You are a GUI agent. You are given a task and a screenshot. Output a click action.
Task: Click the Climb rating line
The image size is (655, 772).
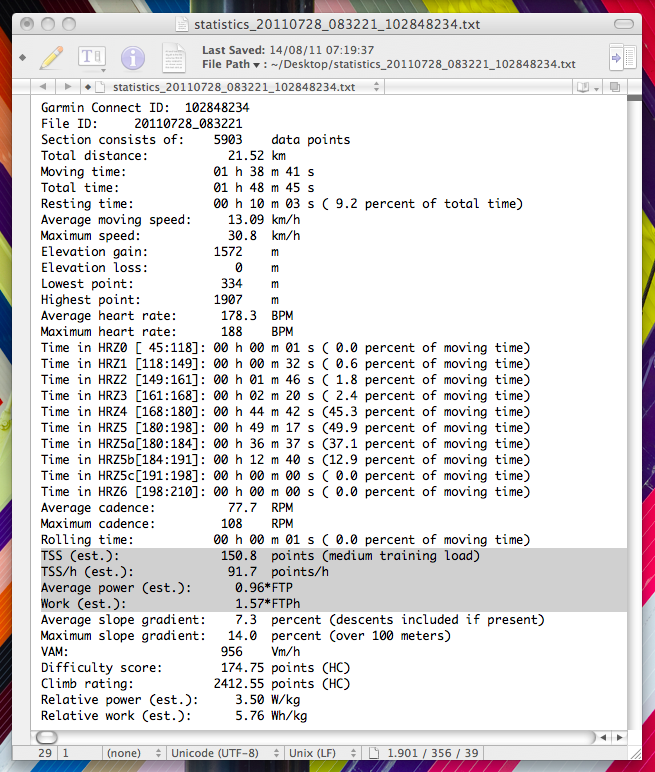[x=196, y=684]
